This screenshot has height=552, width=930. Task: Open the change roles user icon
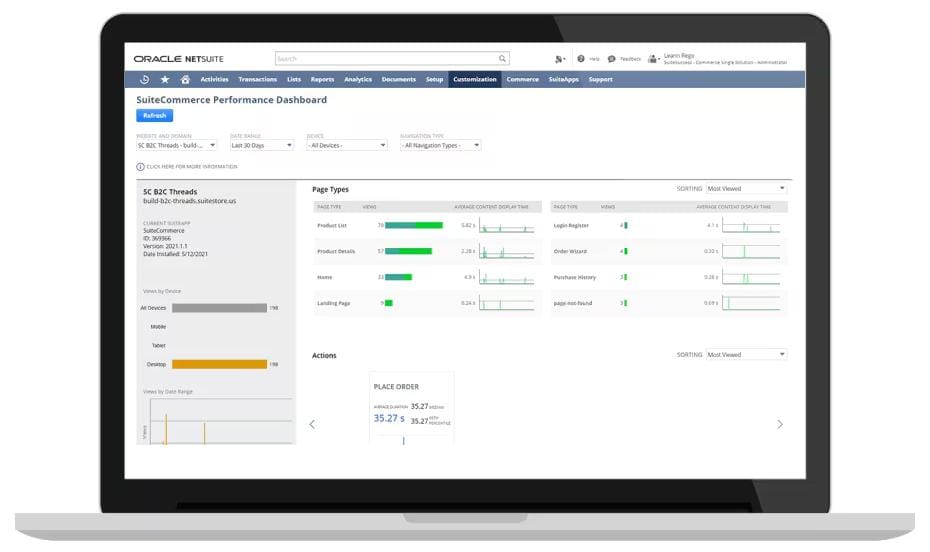click(654, 59)
